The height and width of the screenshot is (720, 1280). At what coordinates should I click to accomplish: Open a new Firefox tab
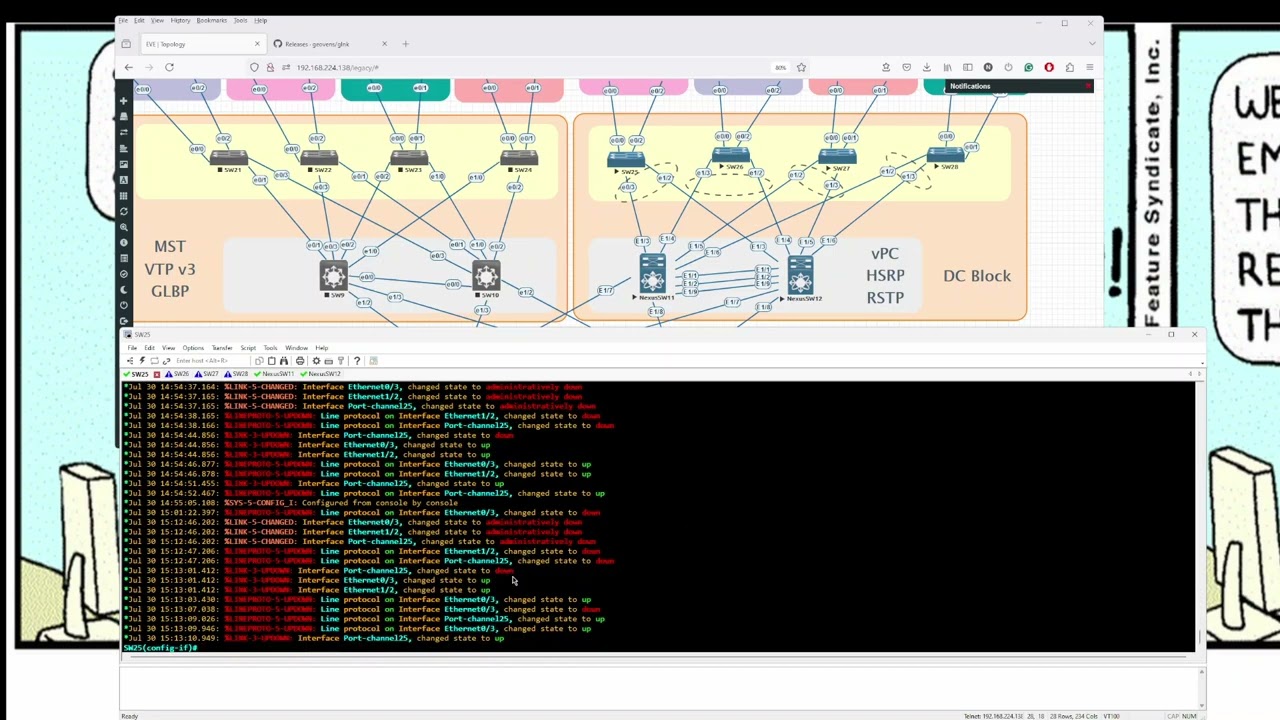tap(405, 44)
